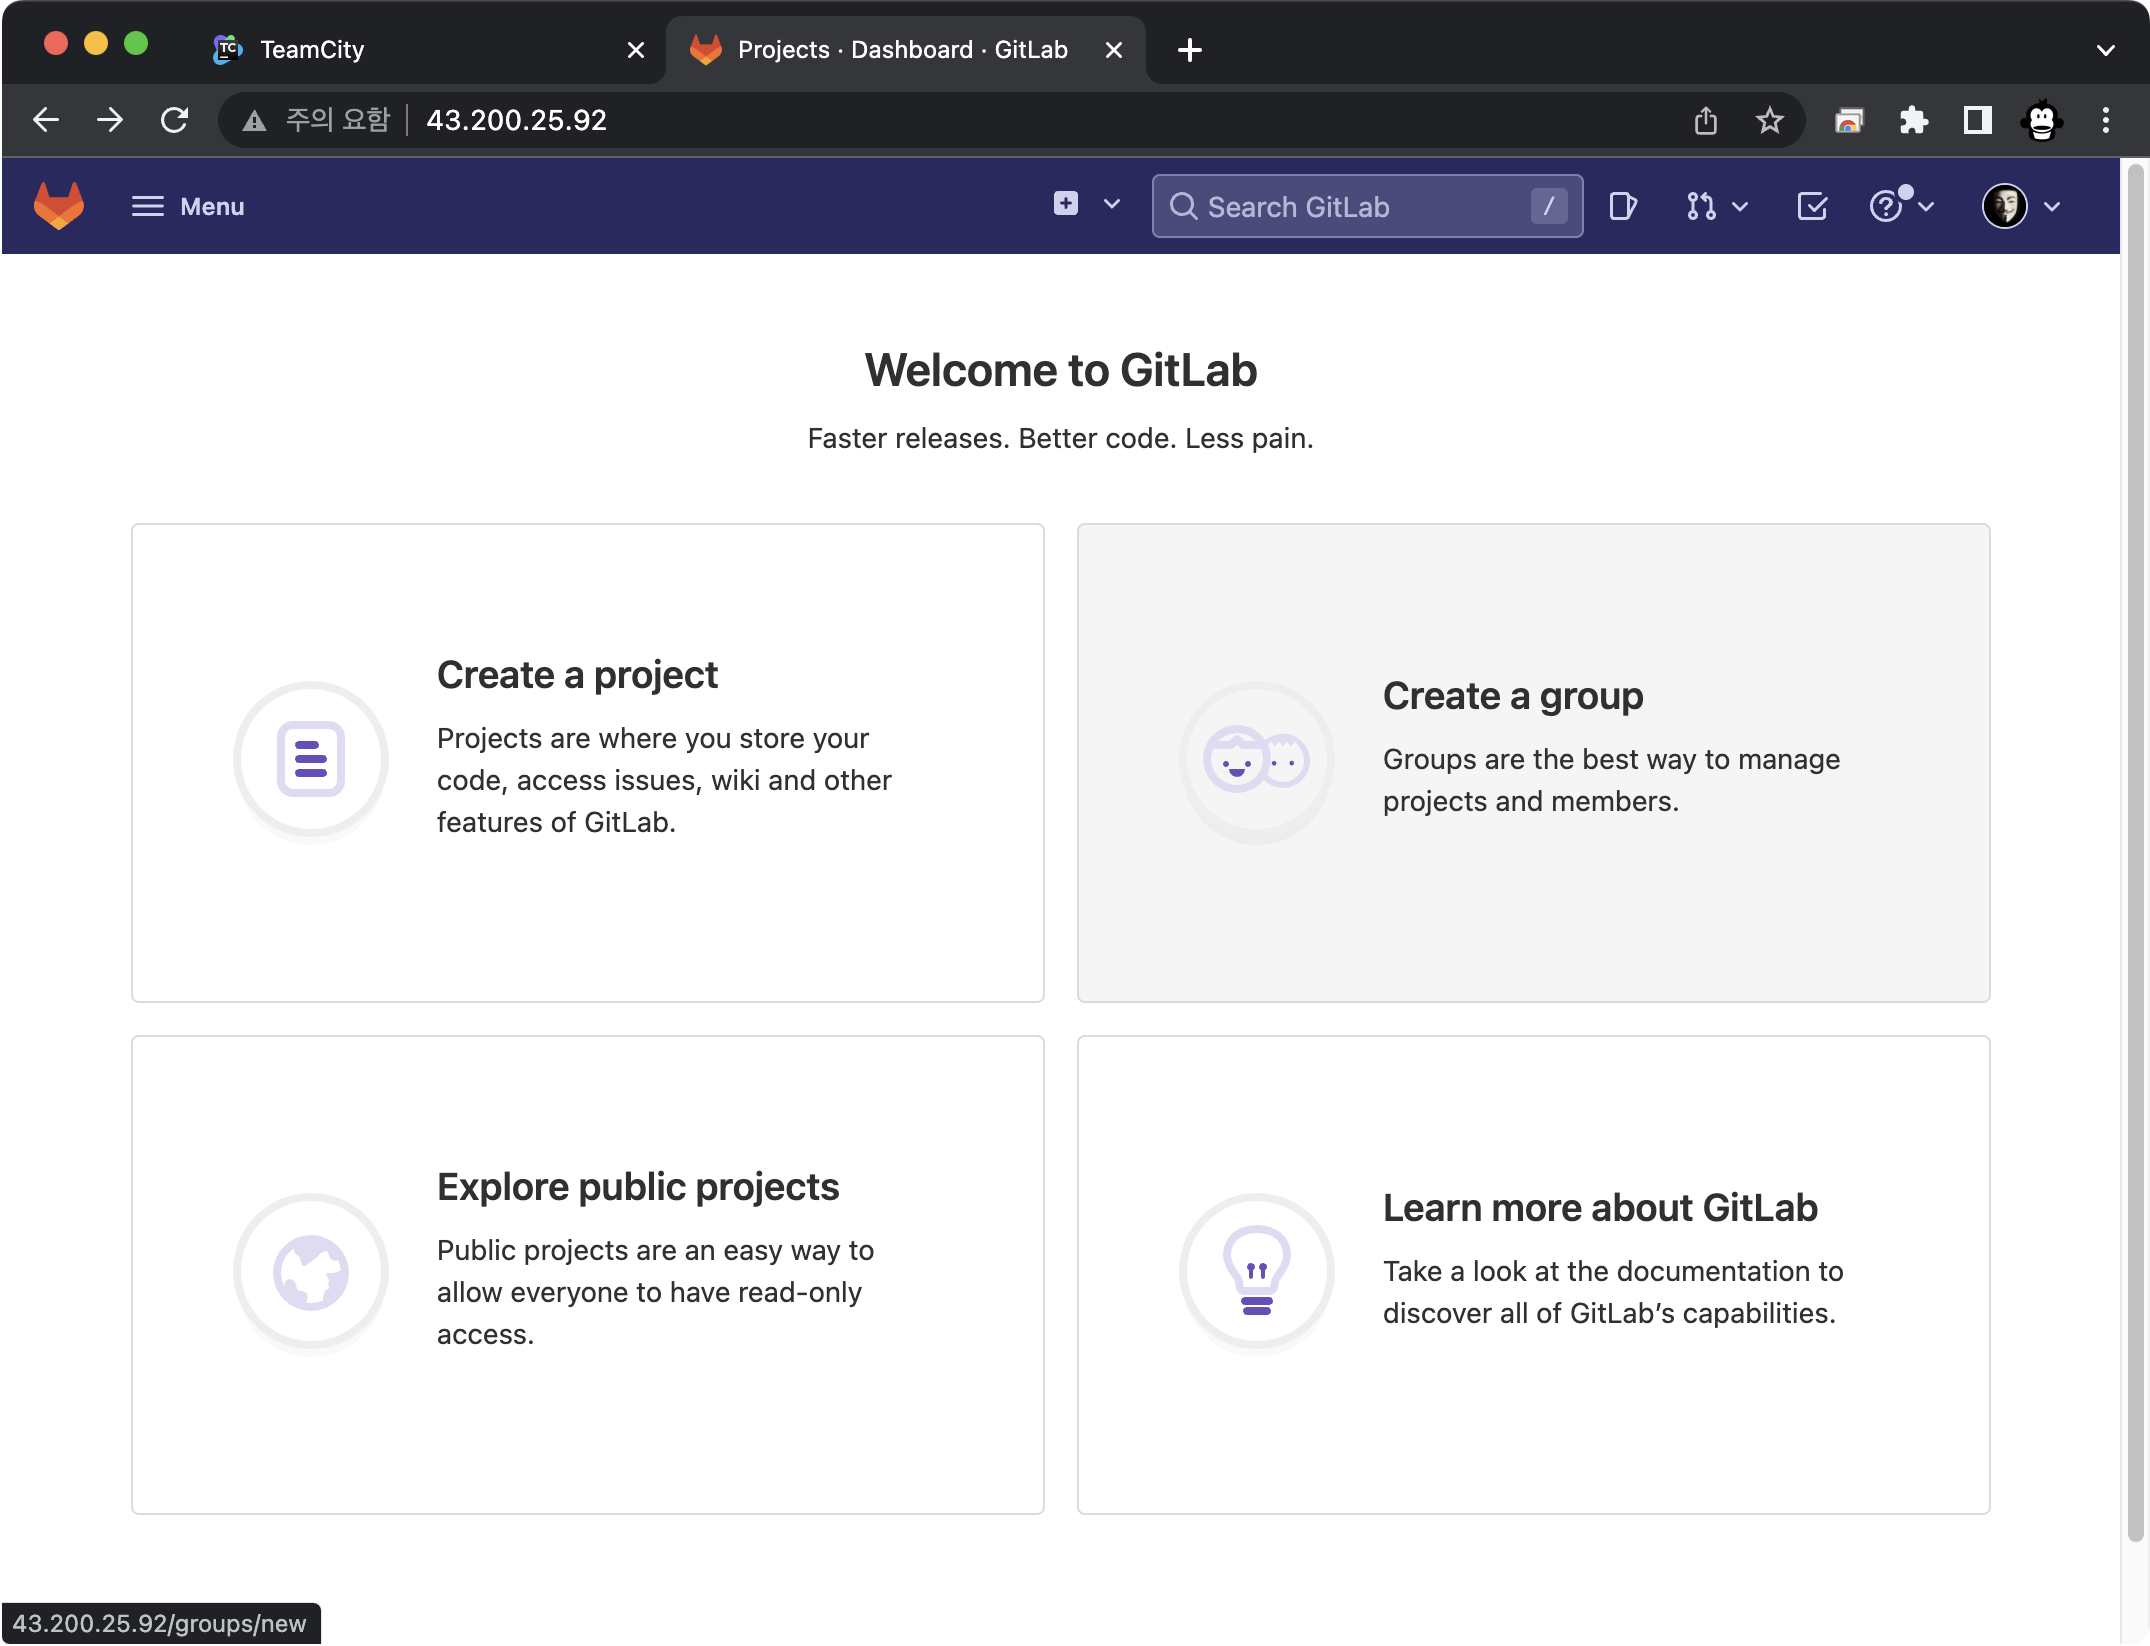Expand the user profile dropdown chevron
Viewport: 2150px width, 1646px height.
point(2052,207)
